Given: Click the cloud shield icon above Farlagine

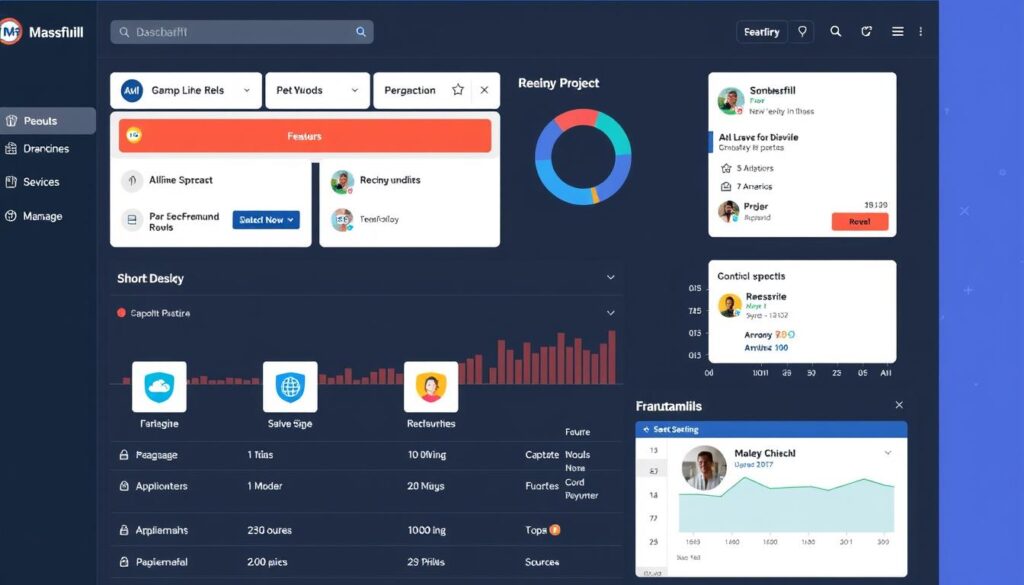Looking at the screenshot, I should (x=159, y=386).
